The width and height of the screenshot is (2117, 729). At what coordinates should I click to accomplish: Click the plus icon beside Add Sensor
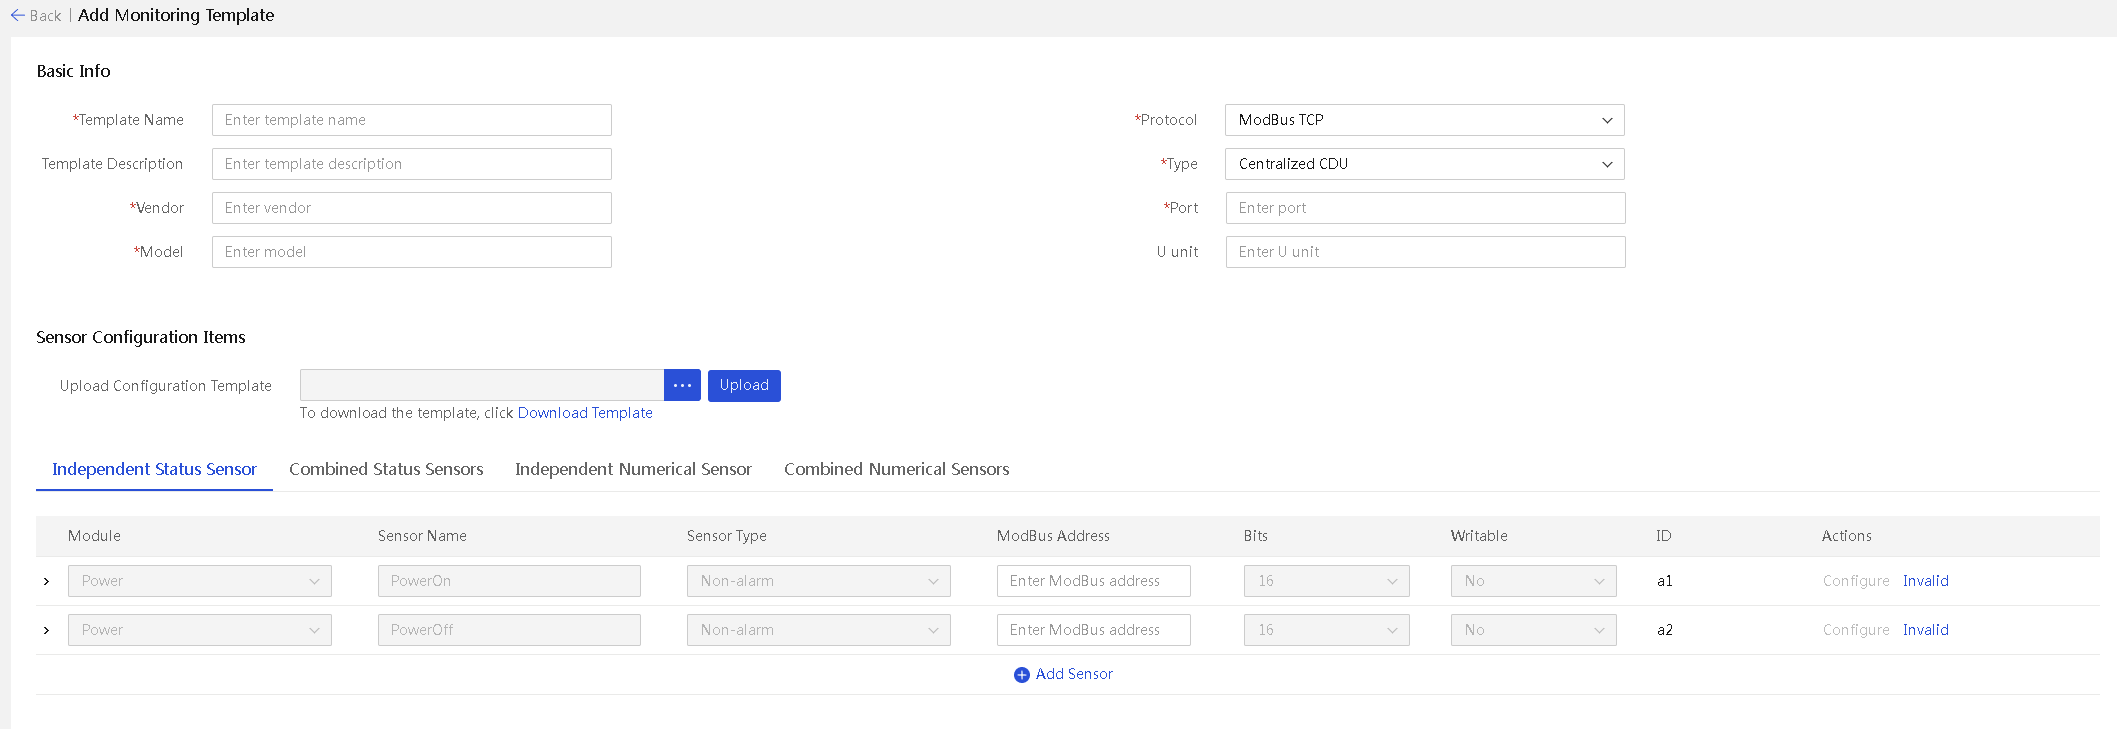[x=1021, y=675]
